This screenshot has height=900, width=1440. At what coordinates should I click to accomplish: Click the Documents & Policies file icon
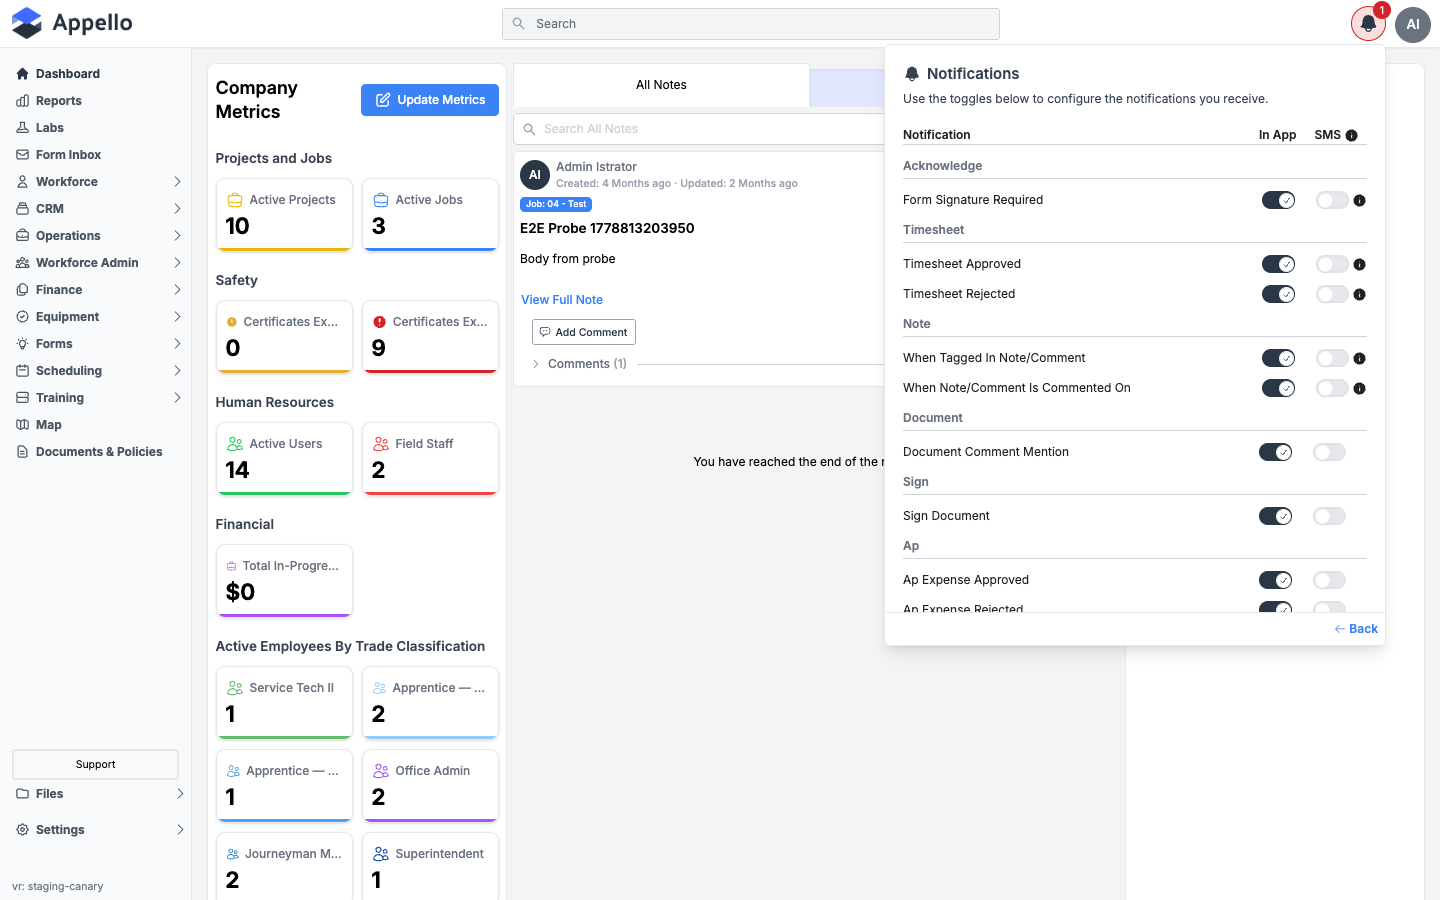22,452
